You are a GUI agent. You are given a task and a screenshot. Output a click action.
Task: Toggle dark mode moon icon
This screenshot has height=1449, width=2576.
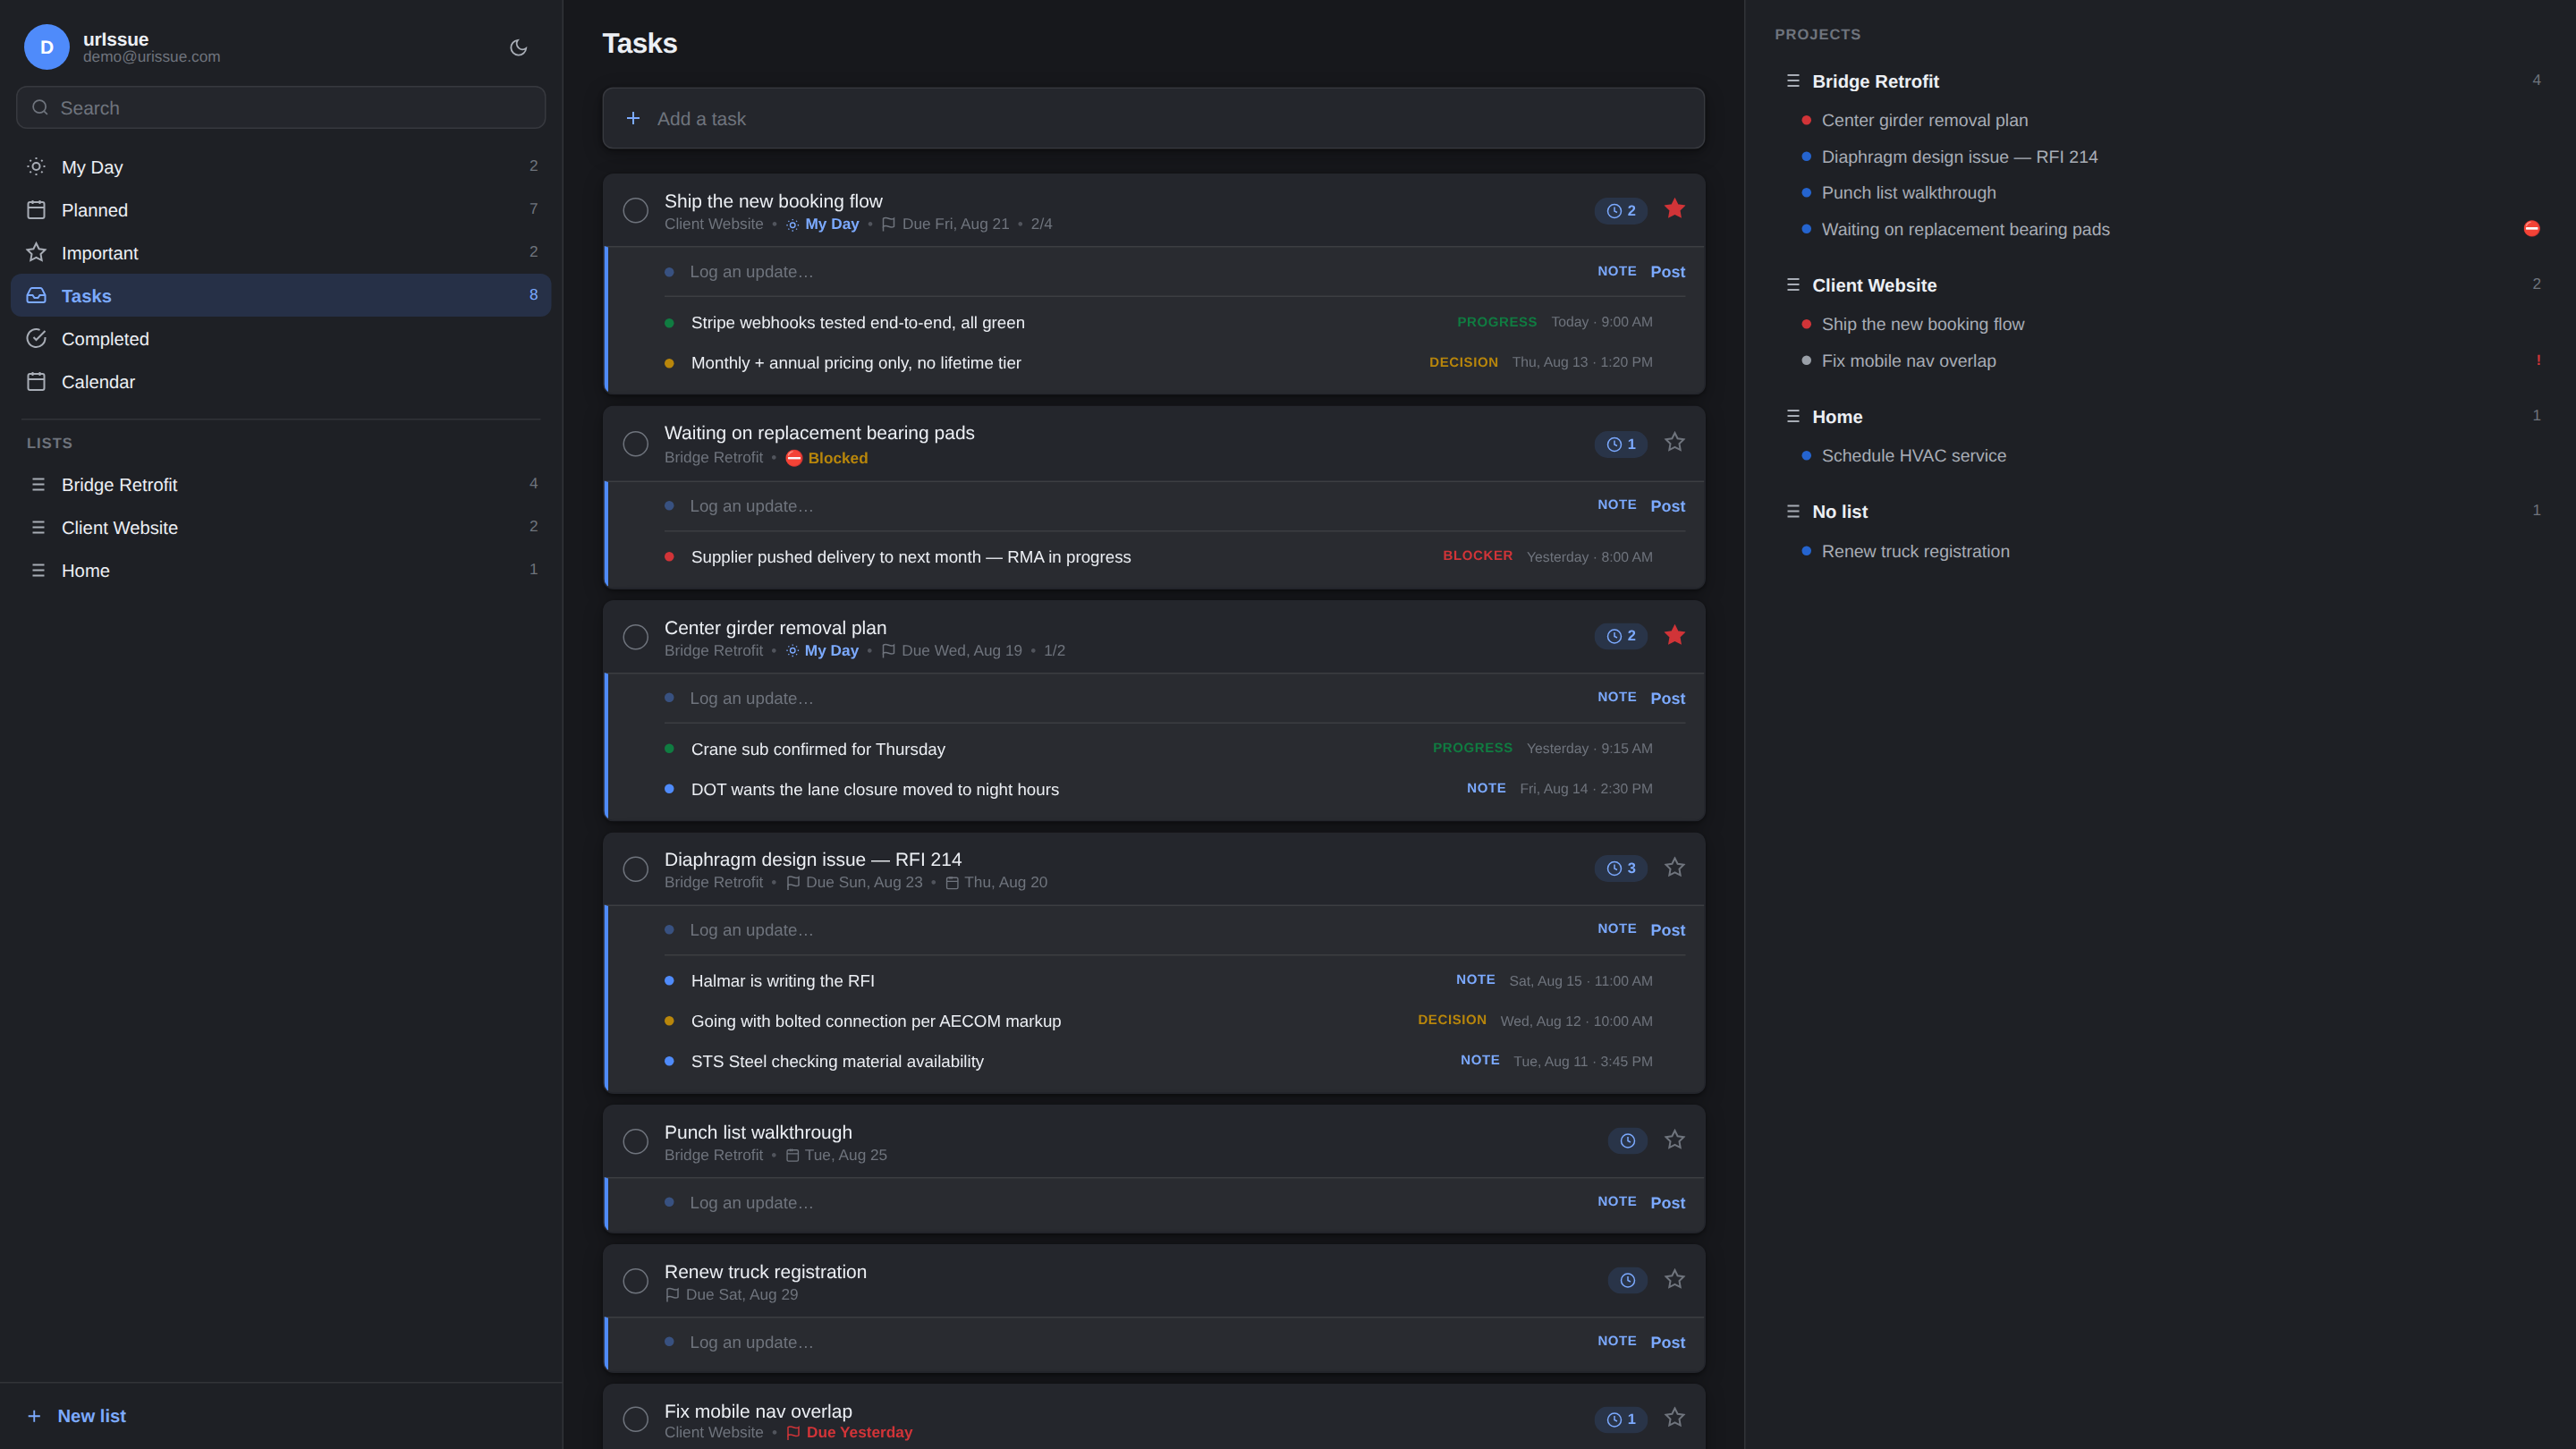518,47
